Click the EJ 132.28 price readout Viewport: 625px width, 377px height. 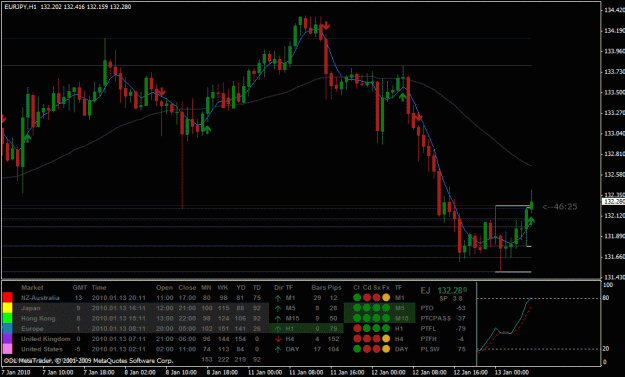[443, 291]
